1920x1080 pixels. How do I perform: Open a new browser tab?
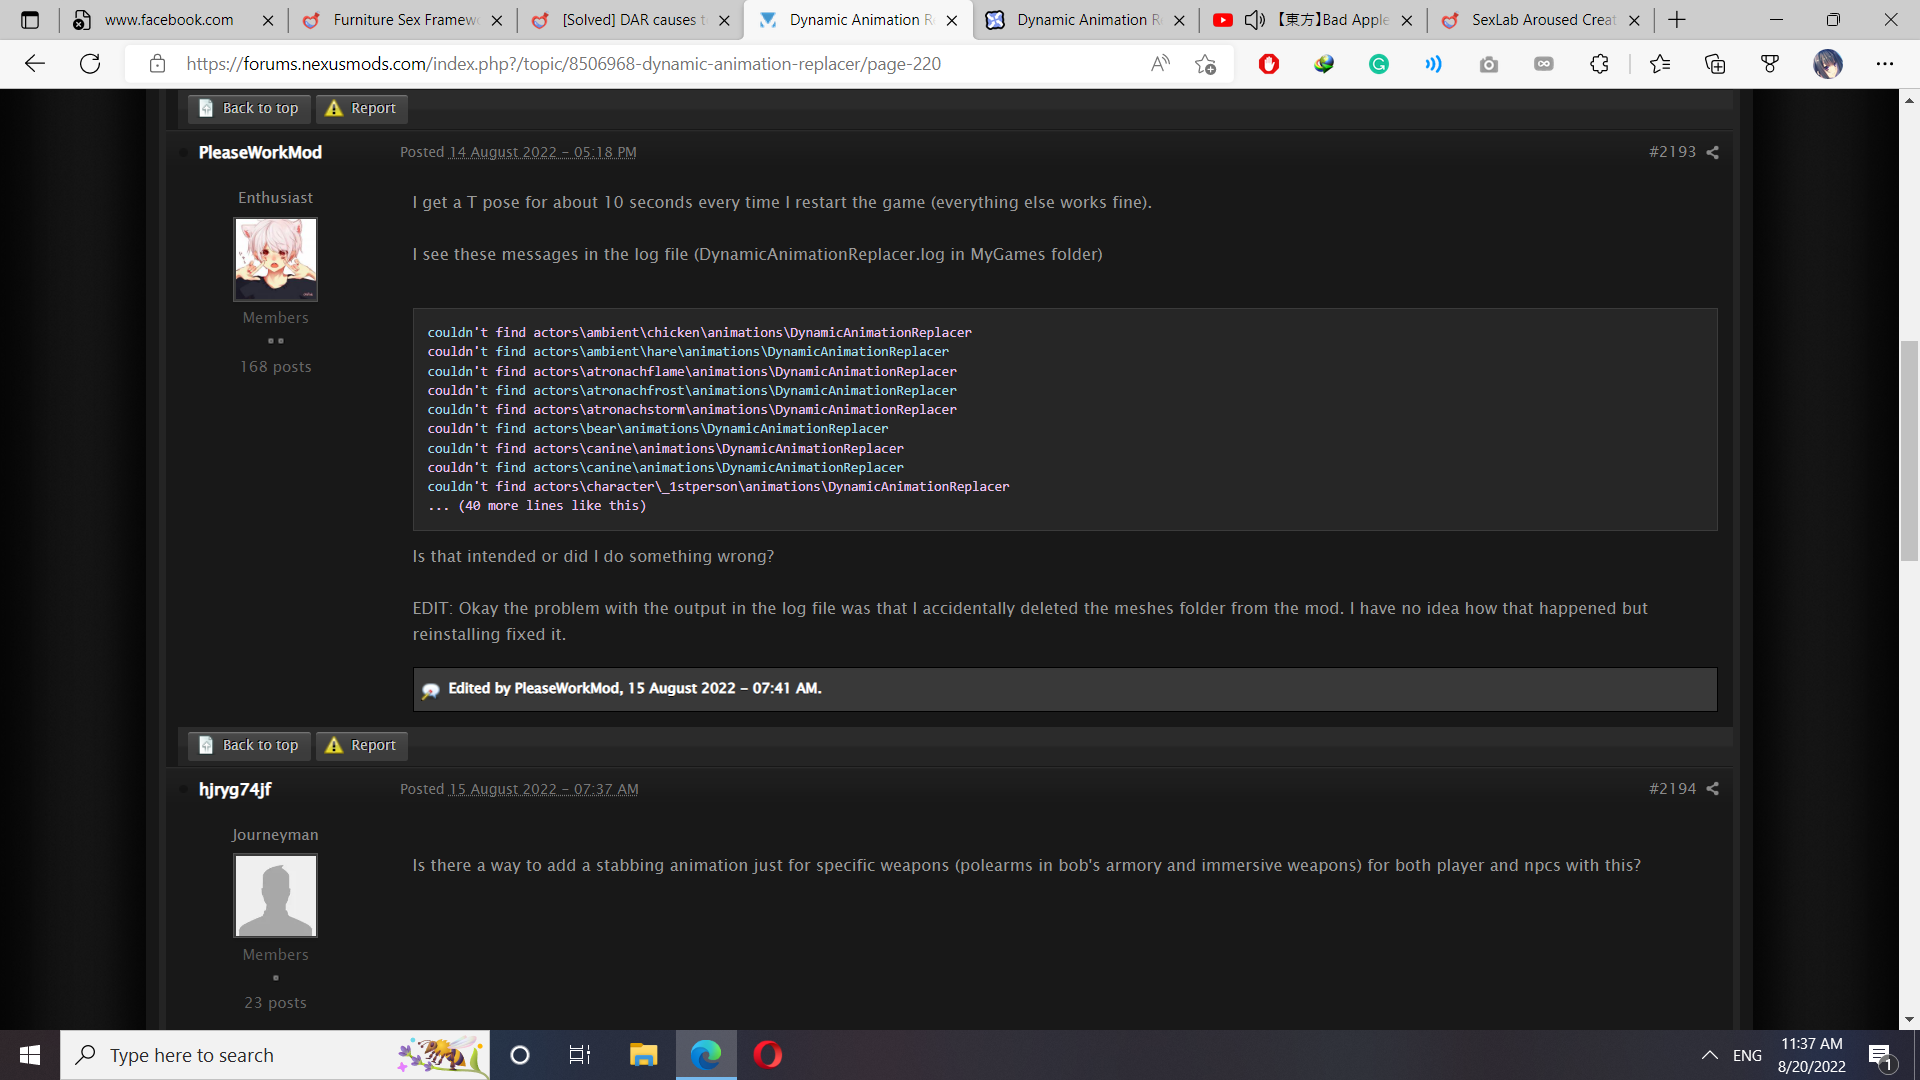point(1677,20)
